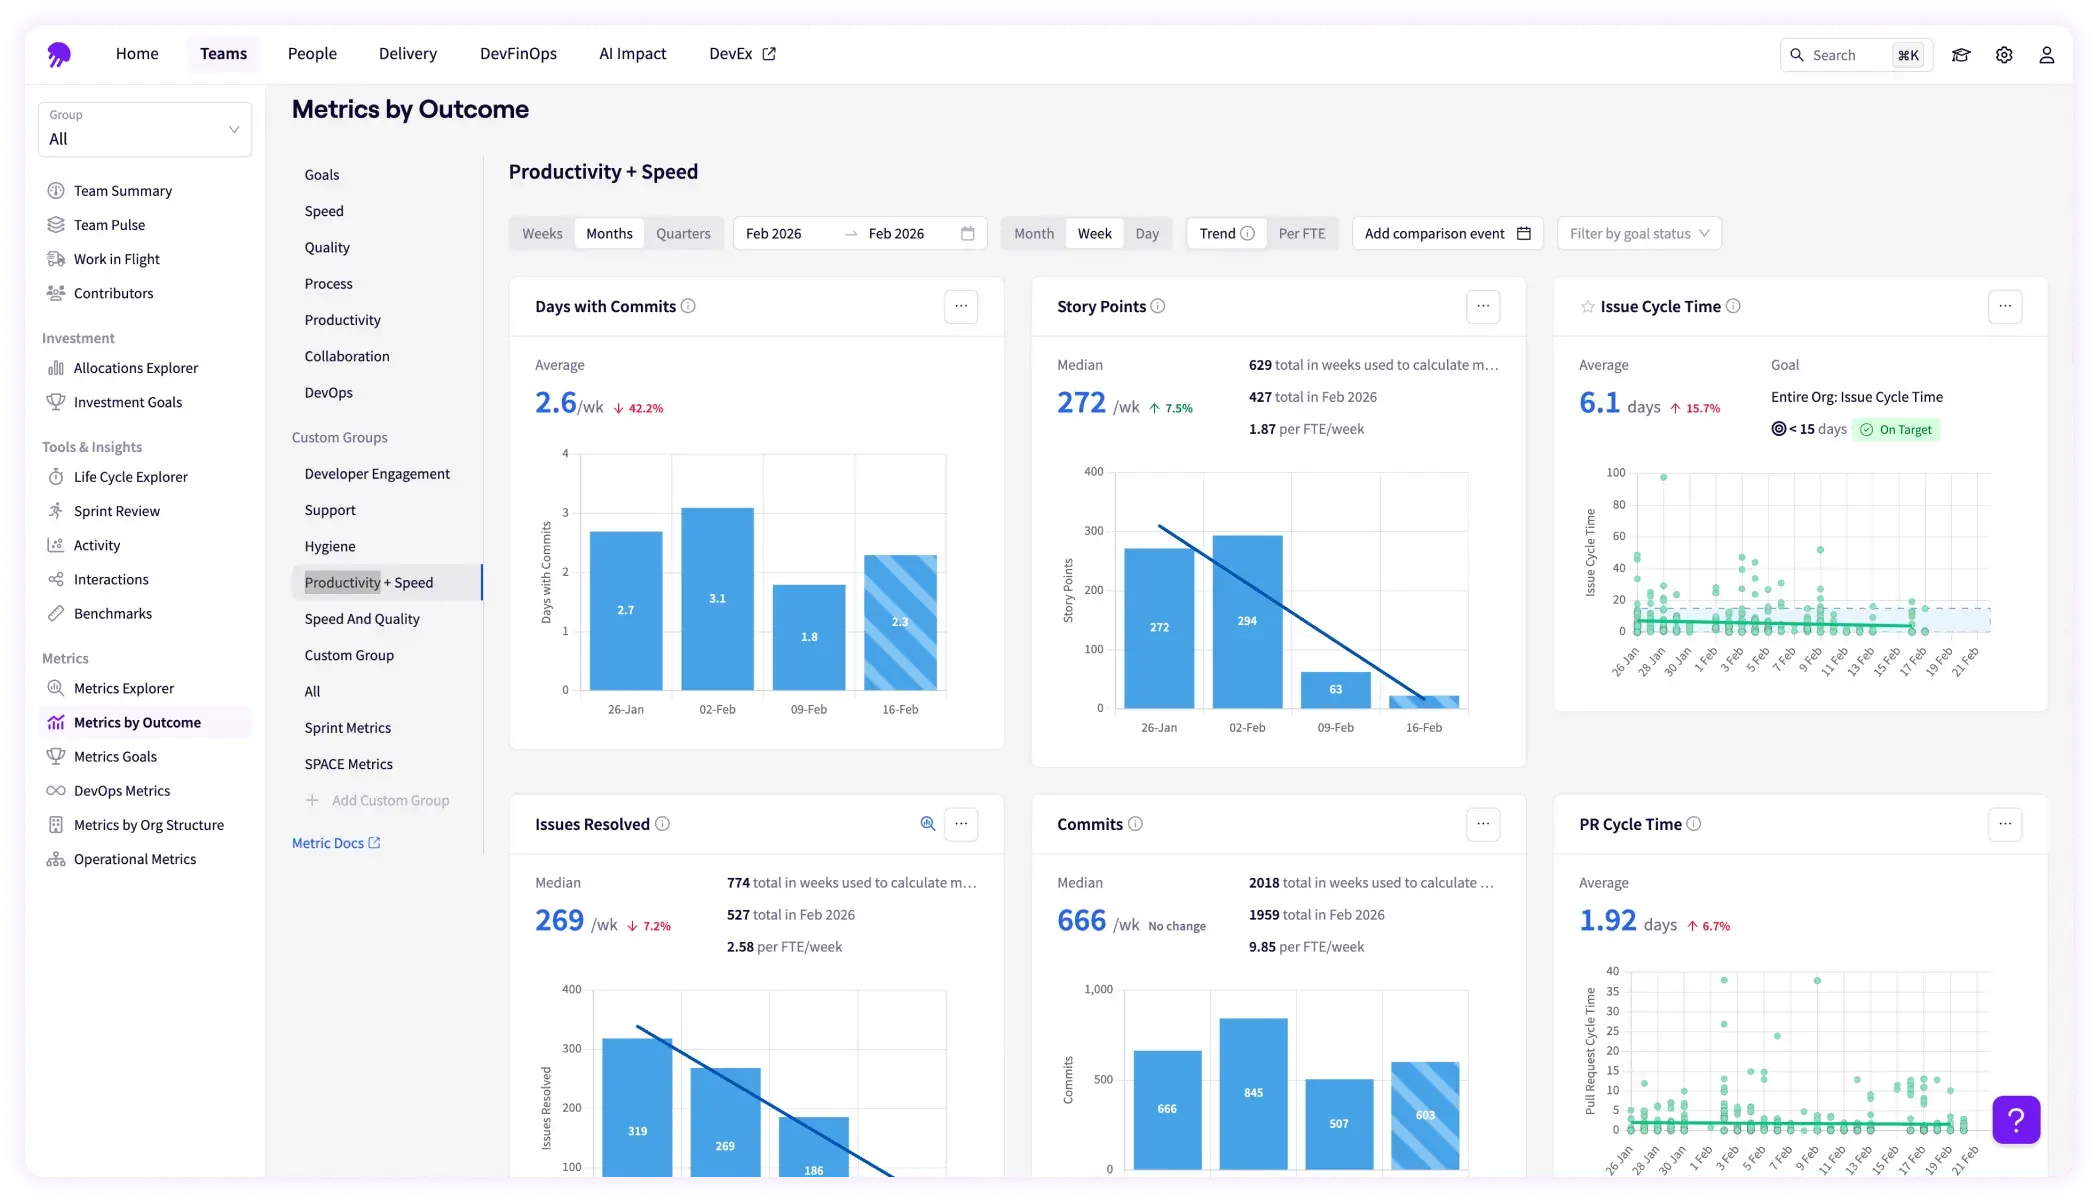2098x1202 pixels.
Task: Select the Day granularity option
Action: pyautogui.click(x=1147, y=234)
